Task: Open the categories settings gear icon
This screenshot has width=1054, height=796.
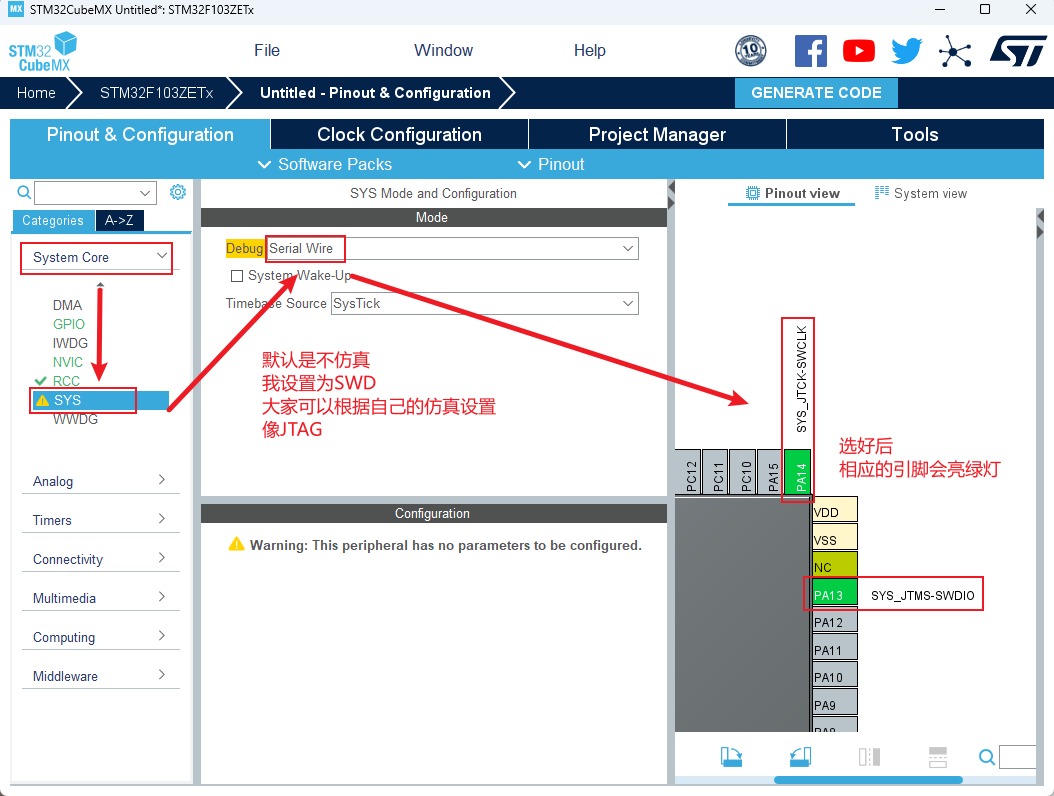Action: 177,192
